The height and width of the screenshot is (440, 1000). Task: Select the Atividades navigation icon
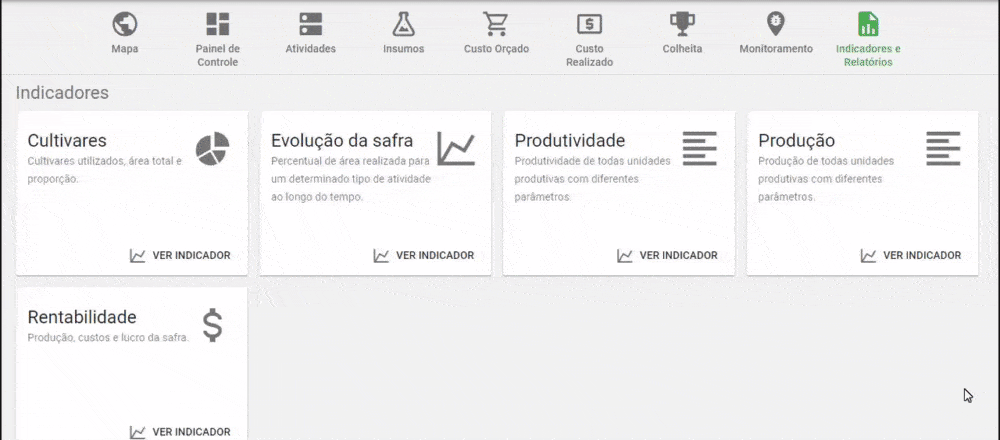coord(310,24)
